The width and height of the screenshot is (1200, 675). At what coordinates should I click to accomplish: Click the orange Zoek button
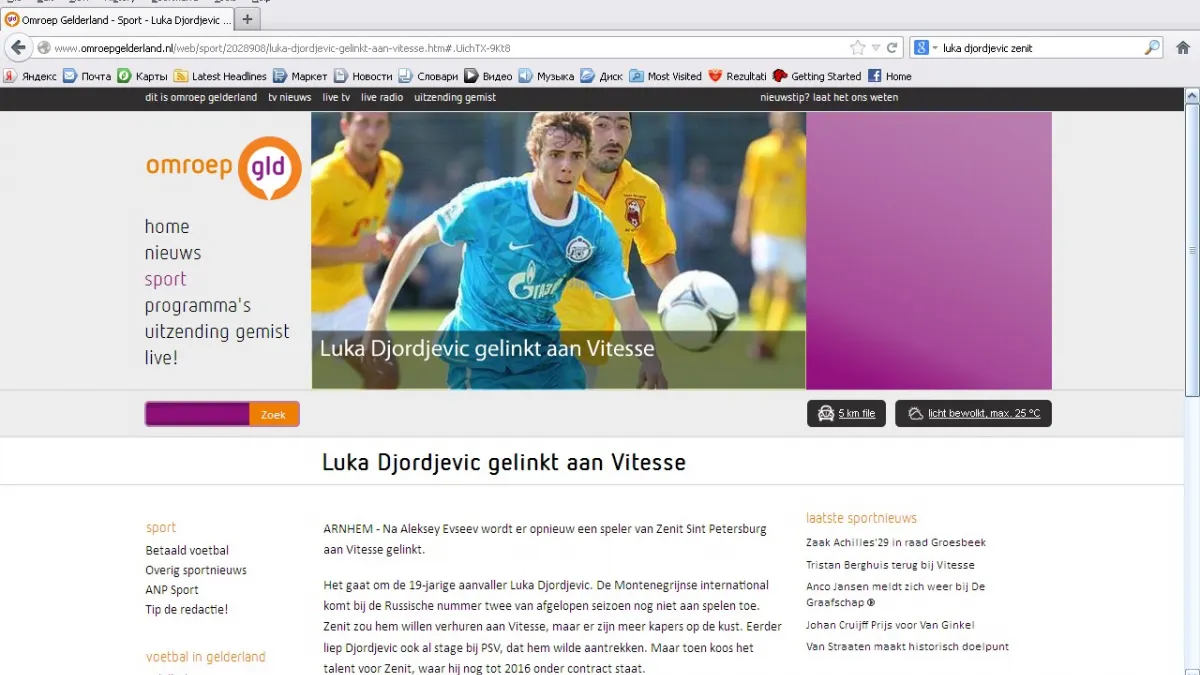coord(274,414)
